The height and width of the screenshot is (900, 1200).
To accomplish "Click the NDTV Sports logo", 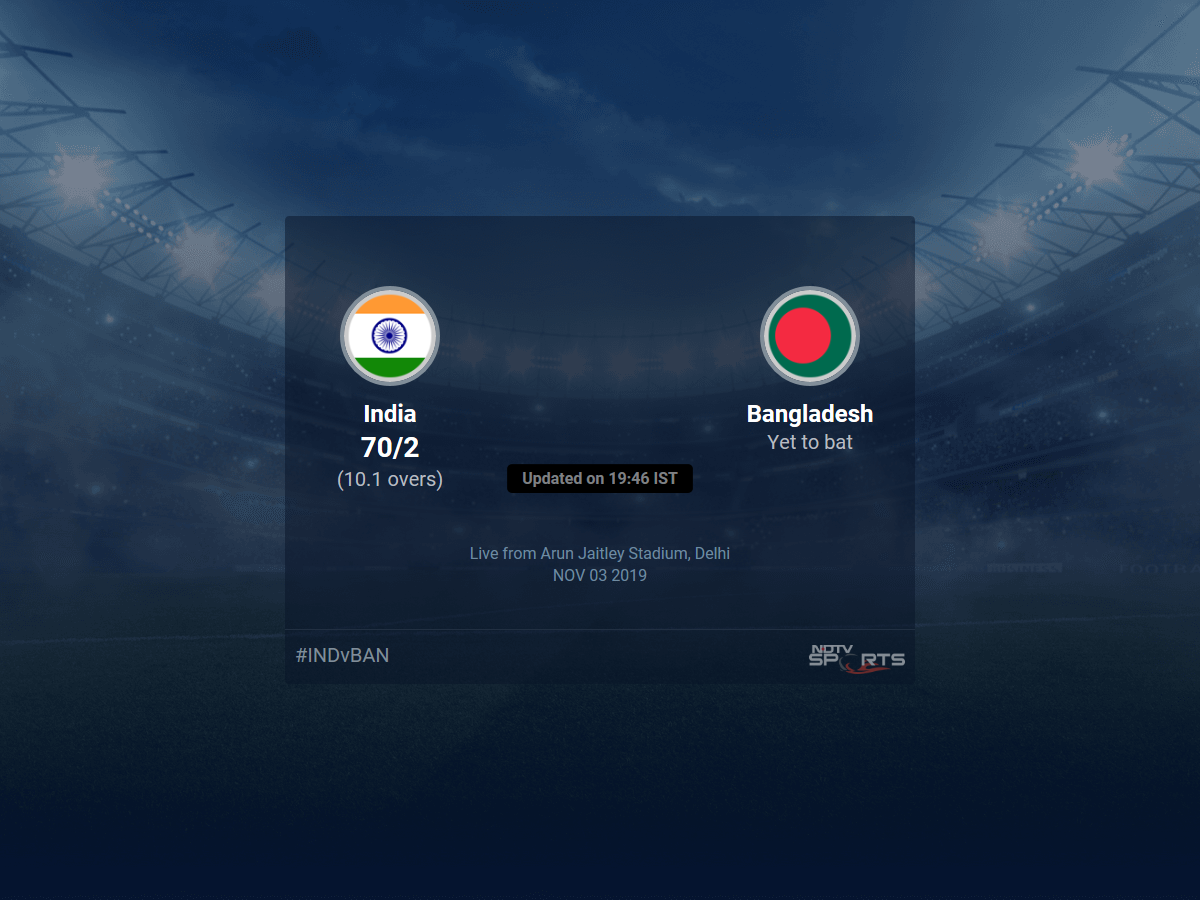I will coord(857,656).
